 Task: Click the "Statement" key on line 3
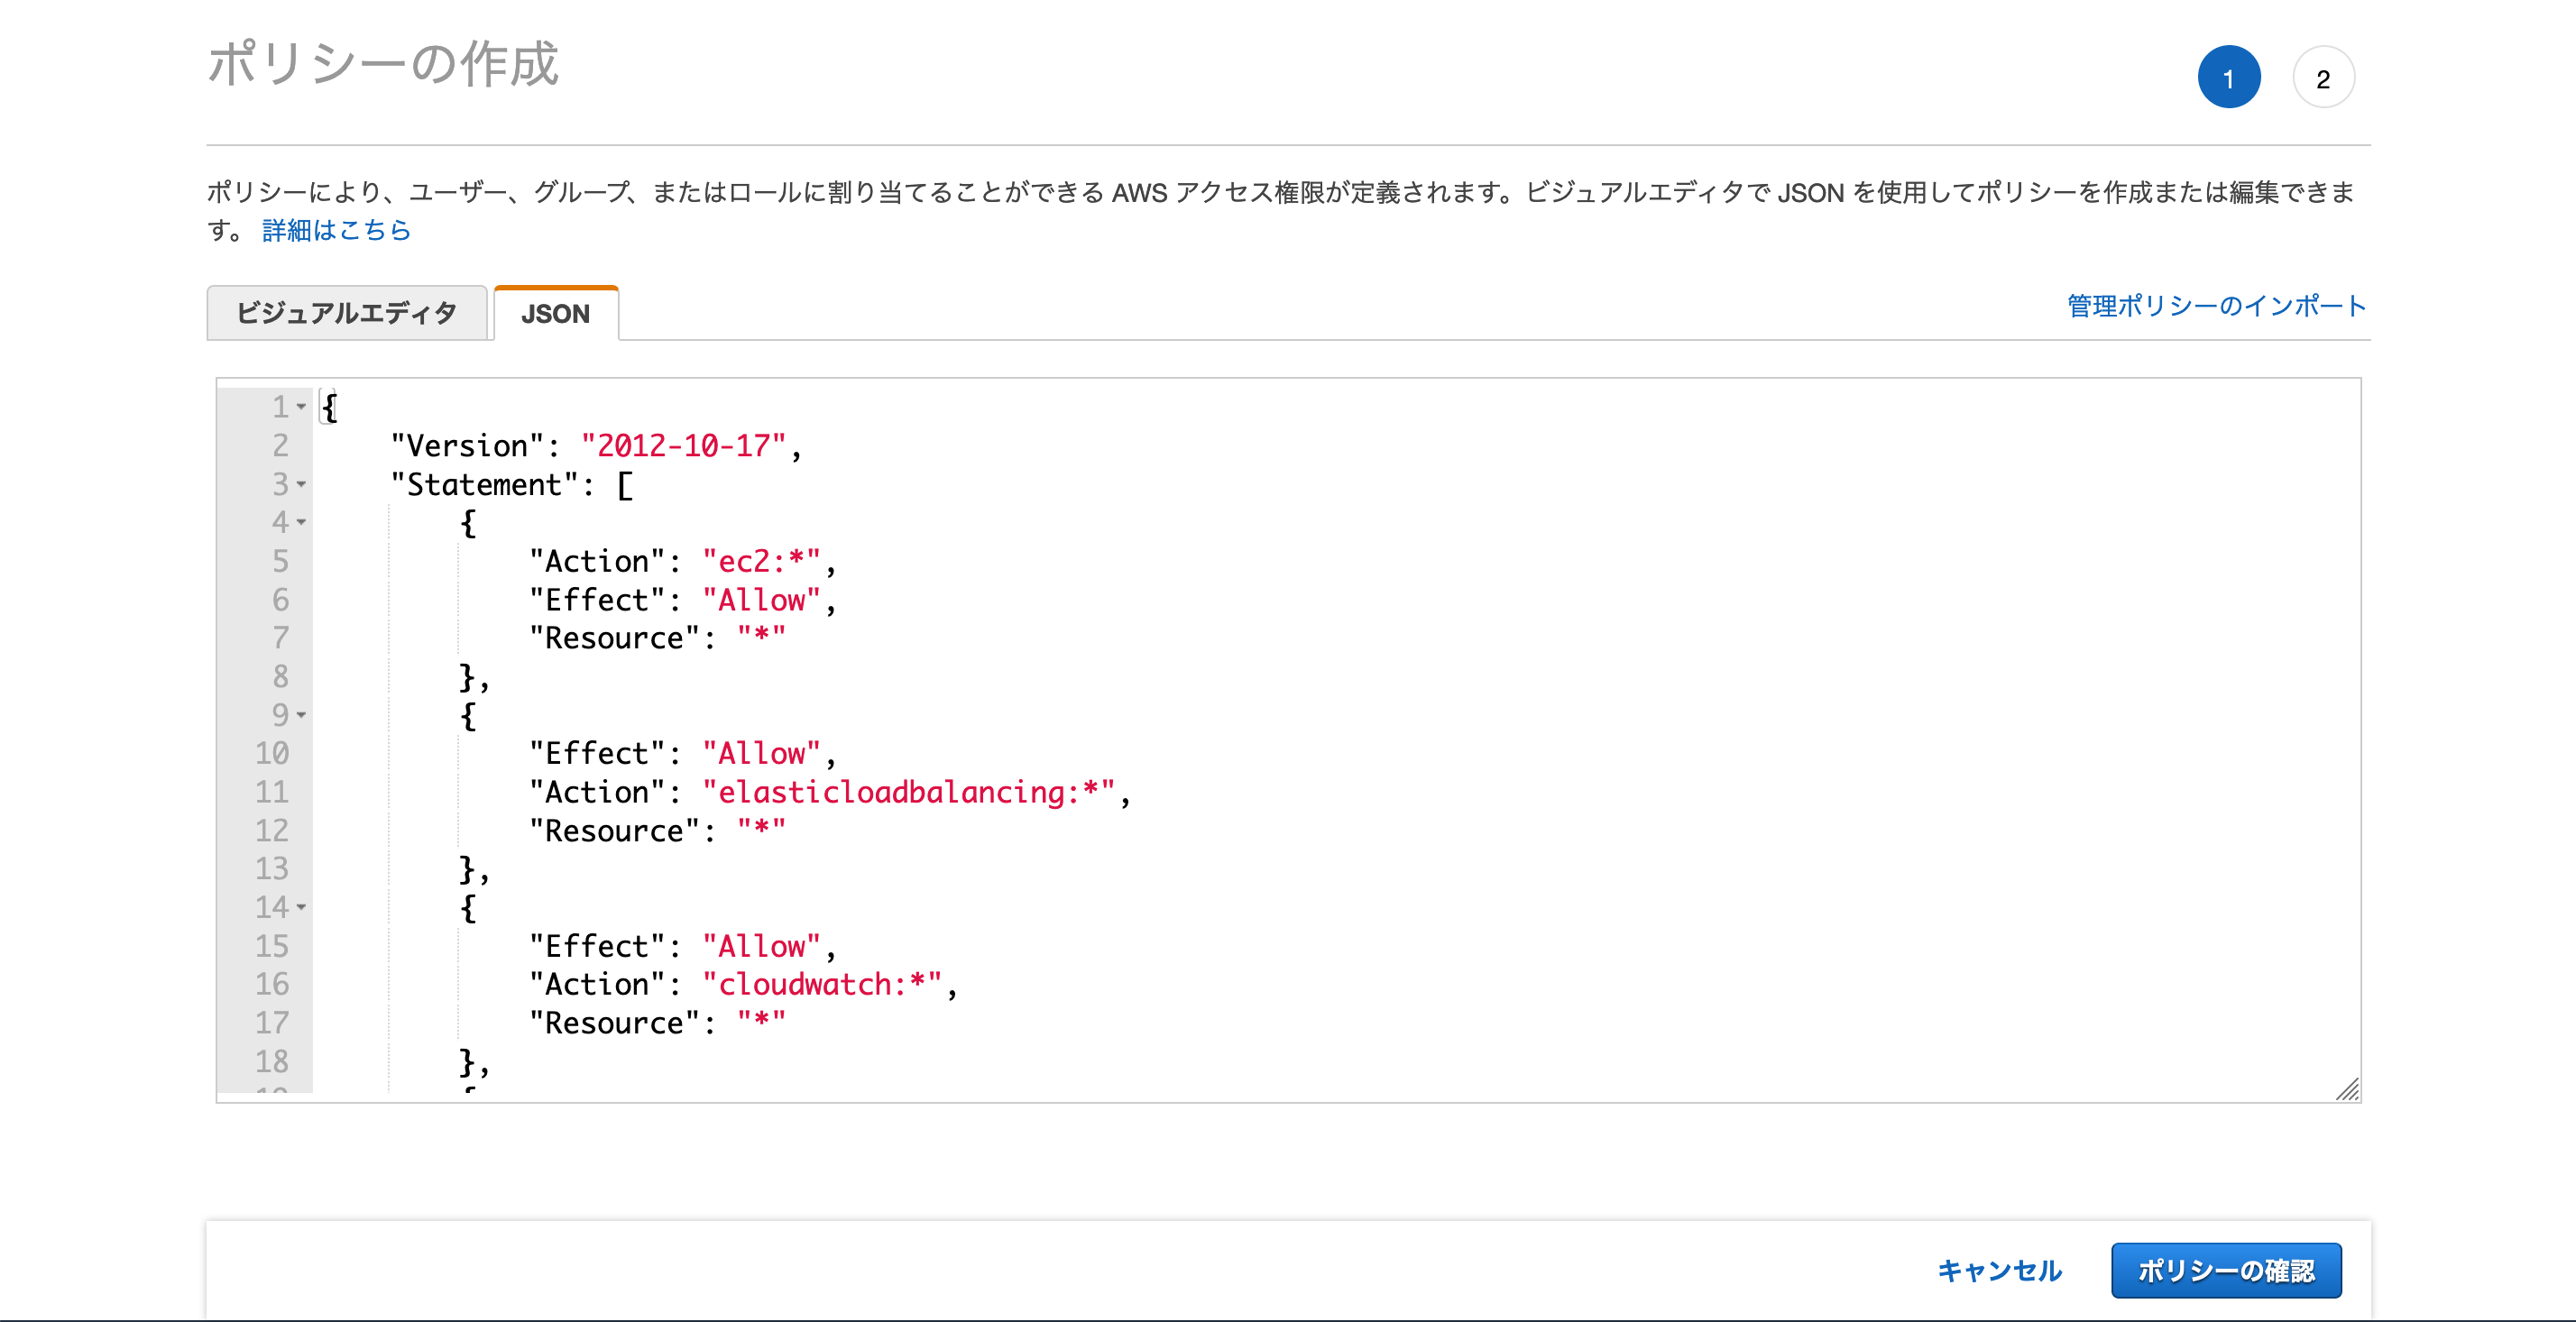(x=484, y=484)
